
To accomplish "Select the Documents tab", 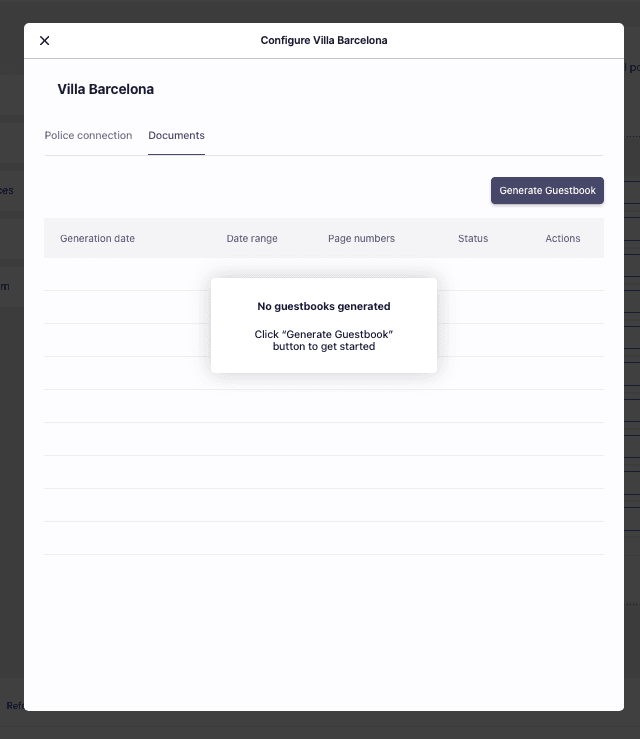I will [x=176, y=136].
